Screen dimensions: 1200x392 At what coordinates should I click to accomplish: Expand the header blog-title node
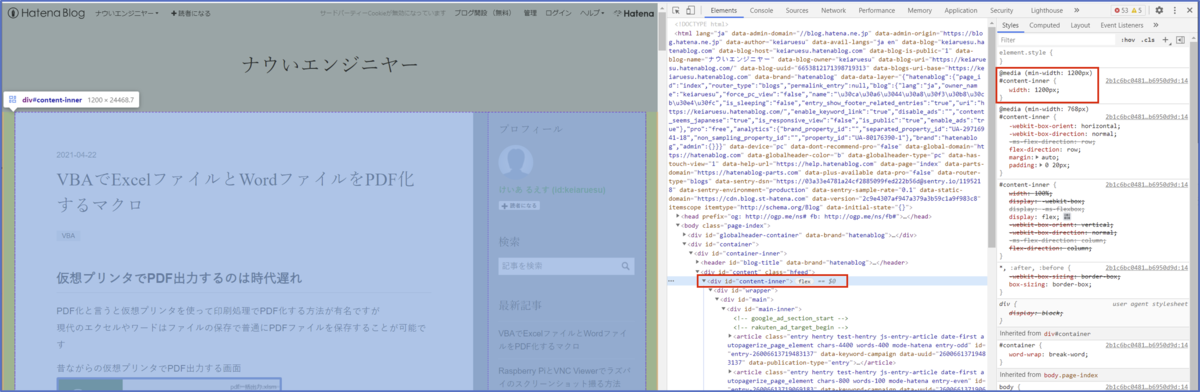point(698,262)
